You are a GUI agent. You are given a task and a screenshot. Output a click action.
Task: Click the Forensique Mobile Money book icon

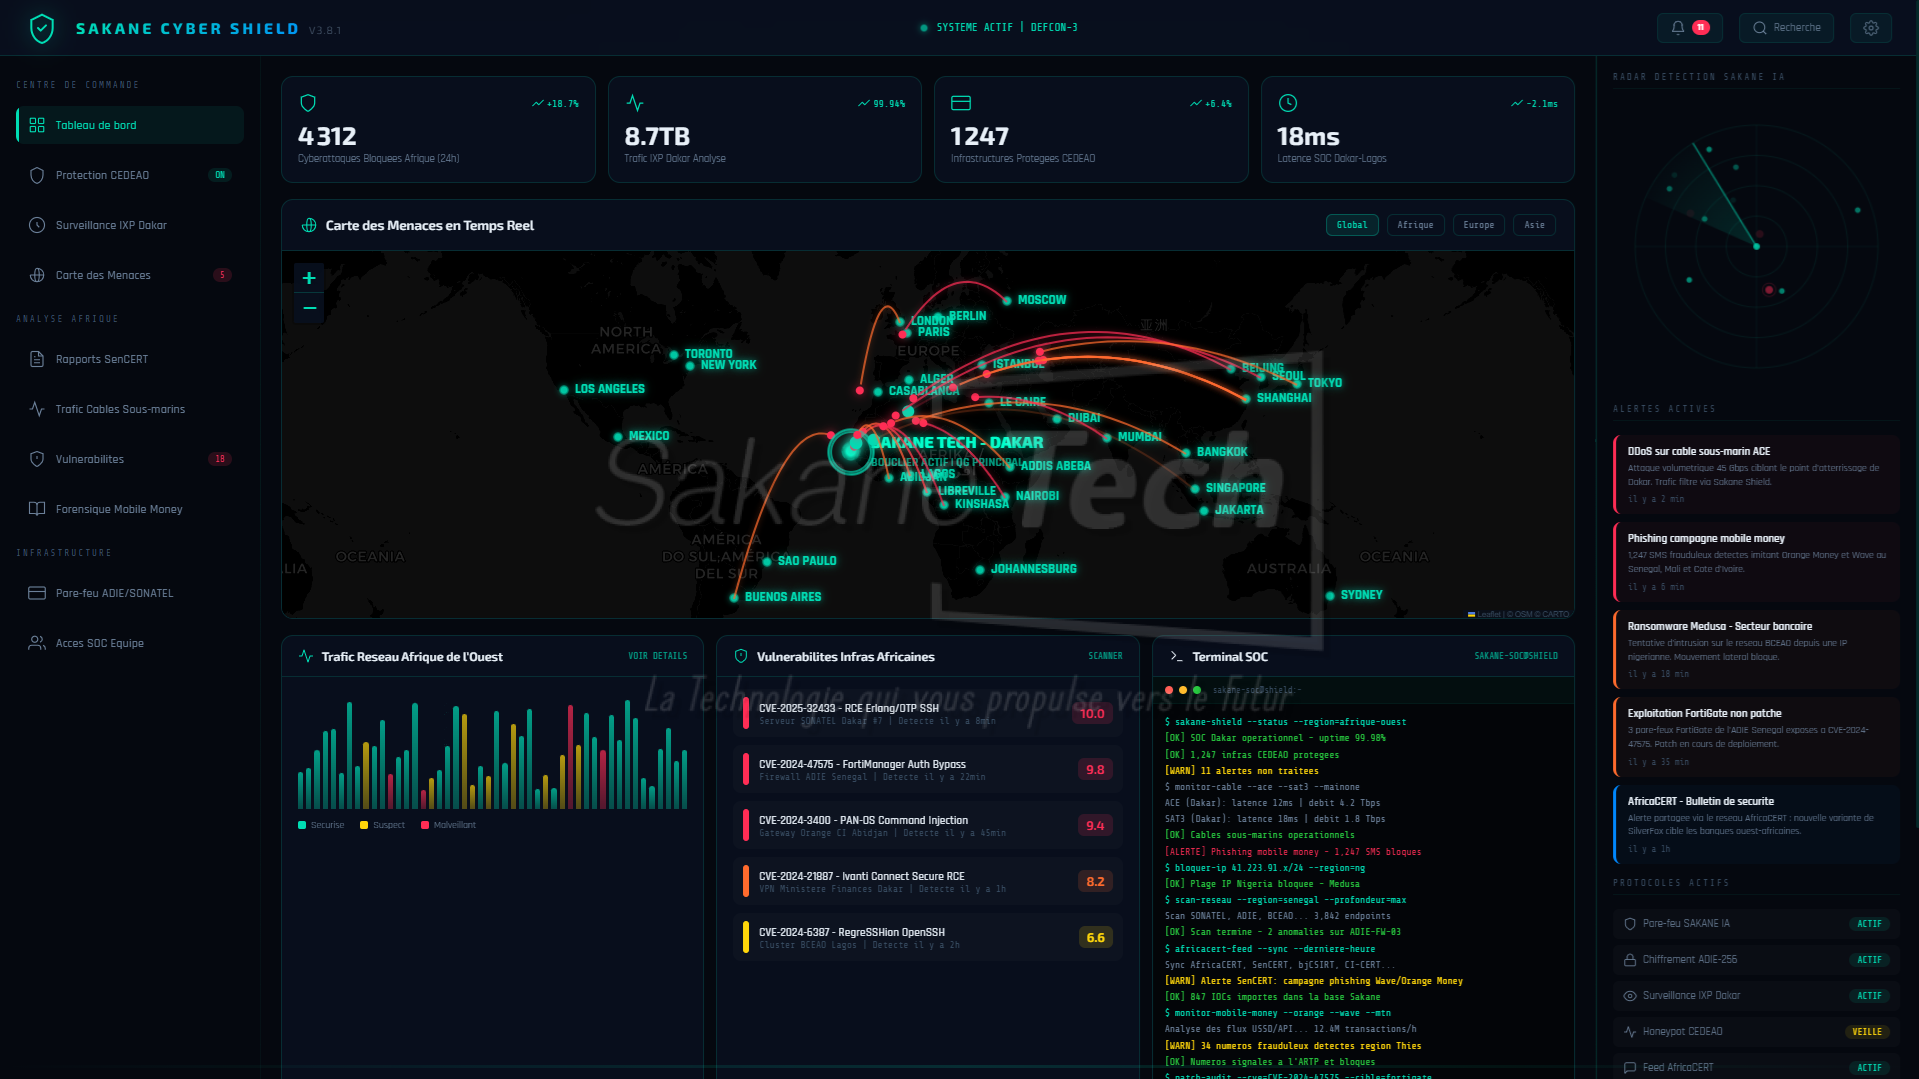click(x=37, y=509)
